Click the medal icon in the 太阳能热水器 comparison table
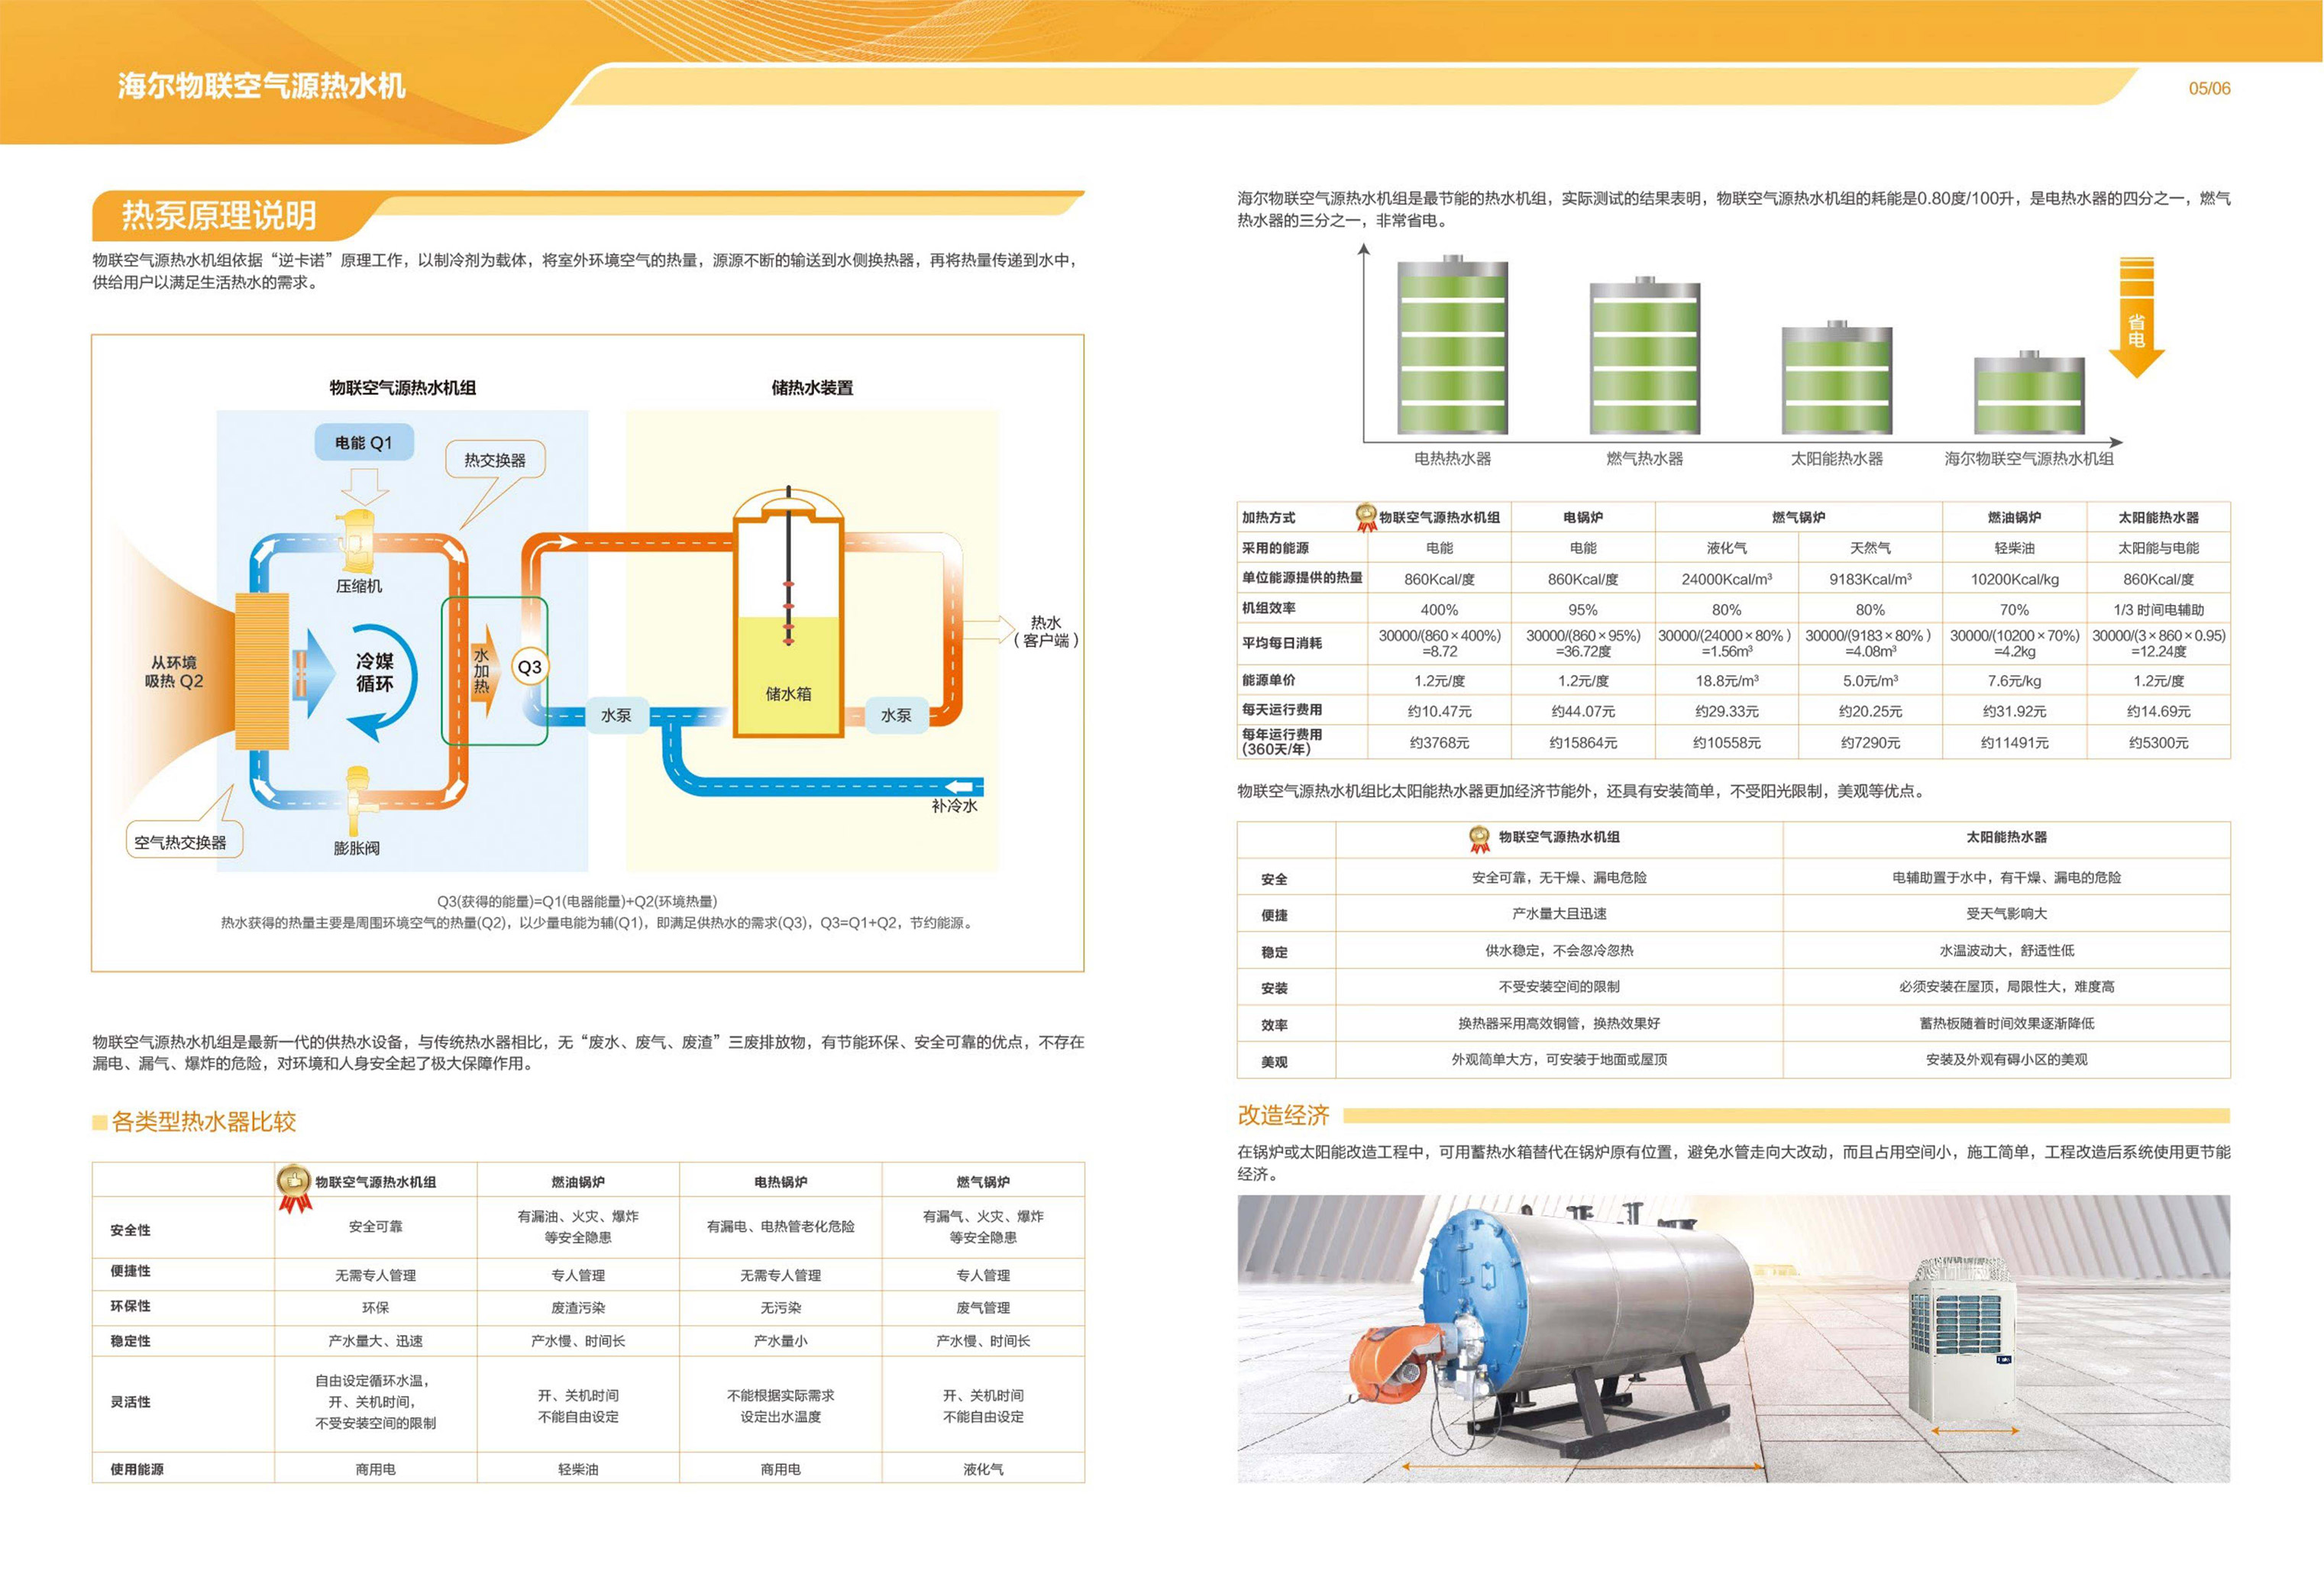 [x=1479, y=839]
